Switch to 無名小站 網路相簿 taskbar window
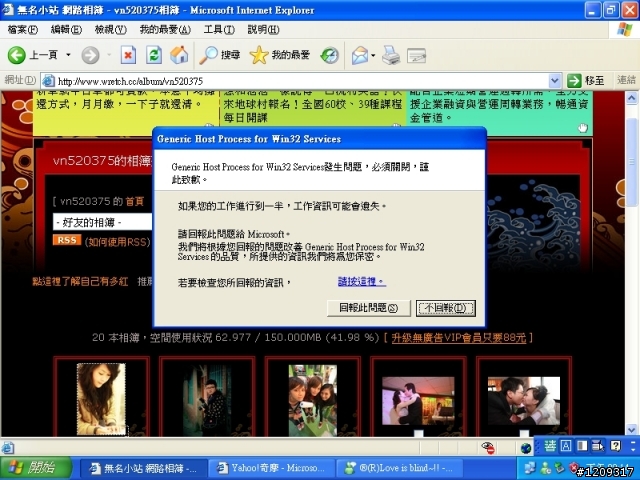This screenshot has width=640, height=480. click(x=143, y=468)
